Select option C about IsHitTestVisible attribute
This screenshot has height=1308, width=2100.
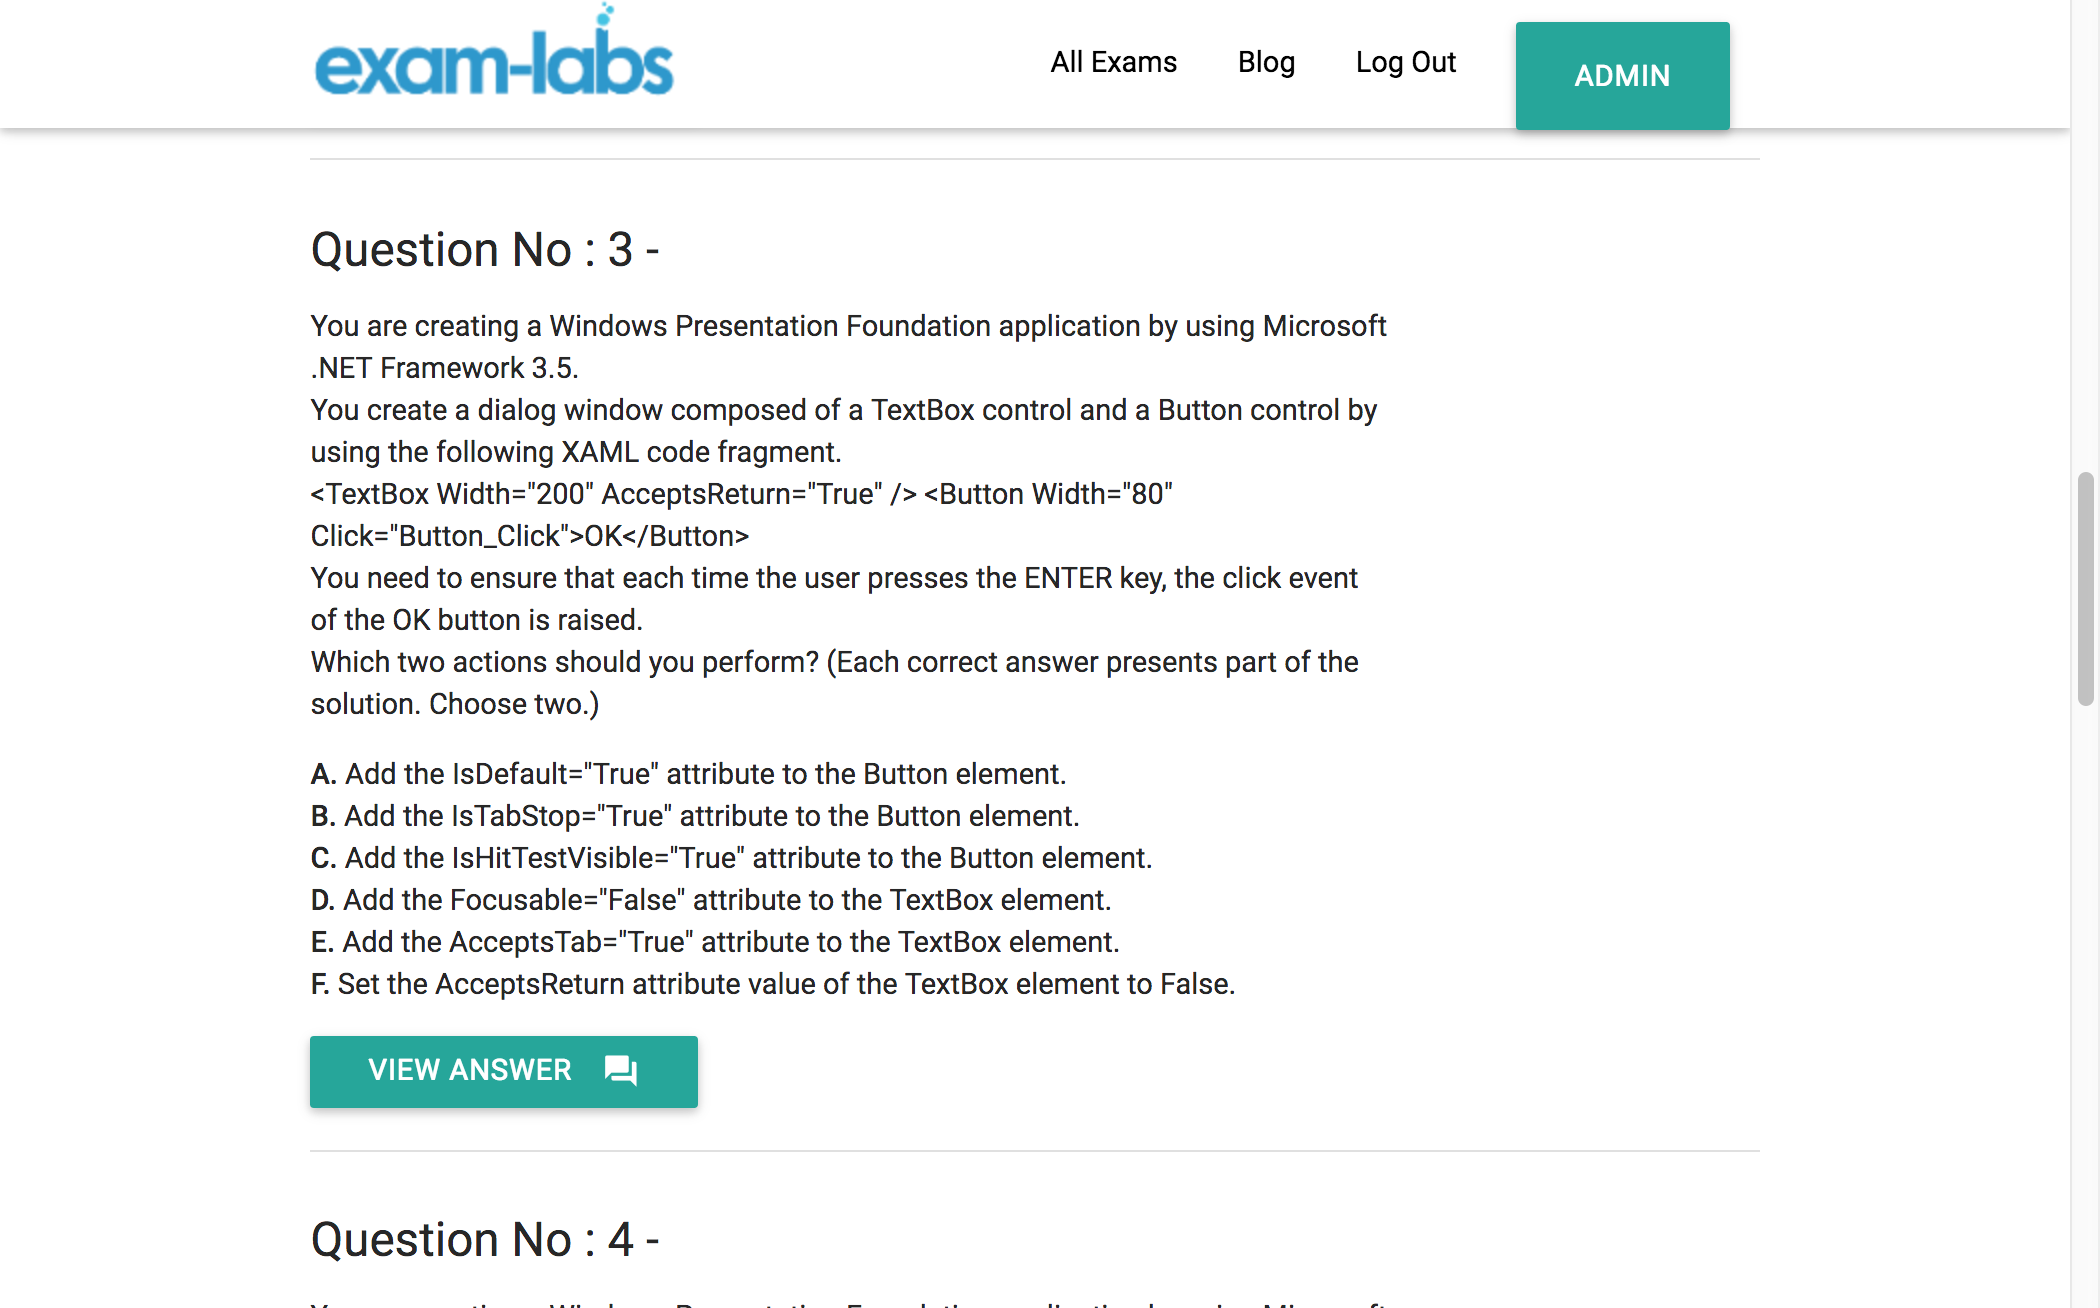point(731,858)
